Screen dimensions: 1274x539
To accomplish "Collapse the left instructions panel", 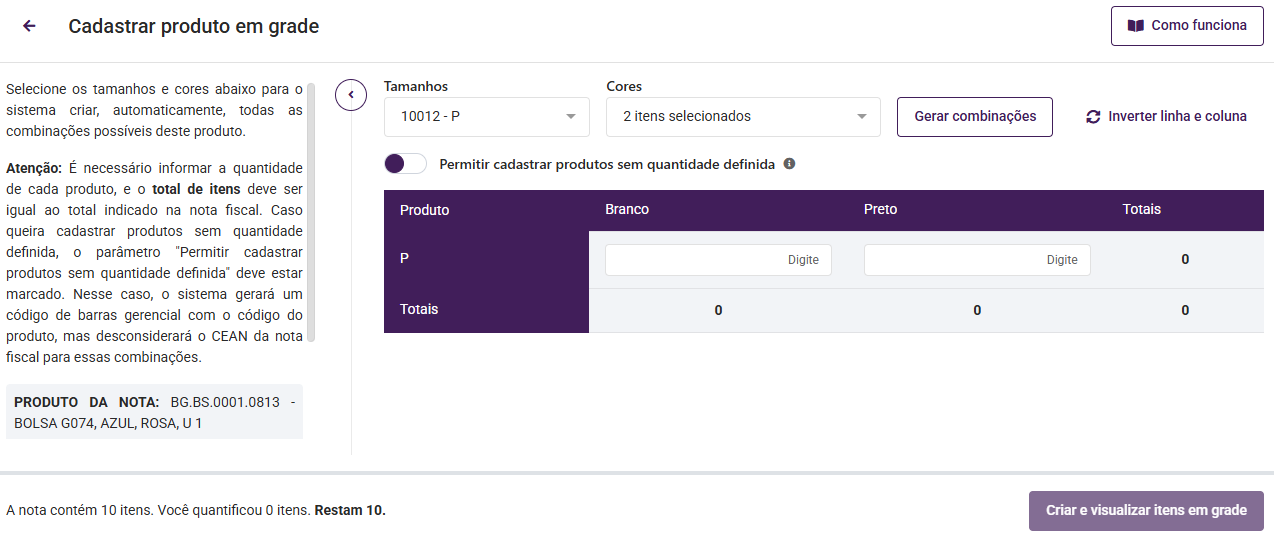I will (351, 95).
